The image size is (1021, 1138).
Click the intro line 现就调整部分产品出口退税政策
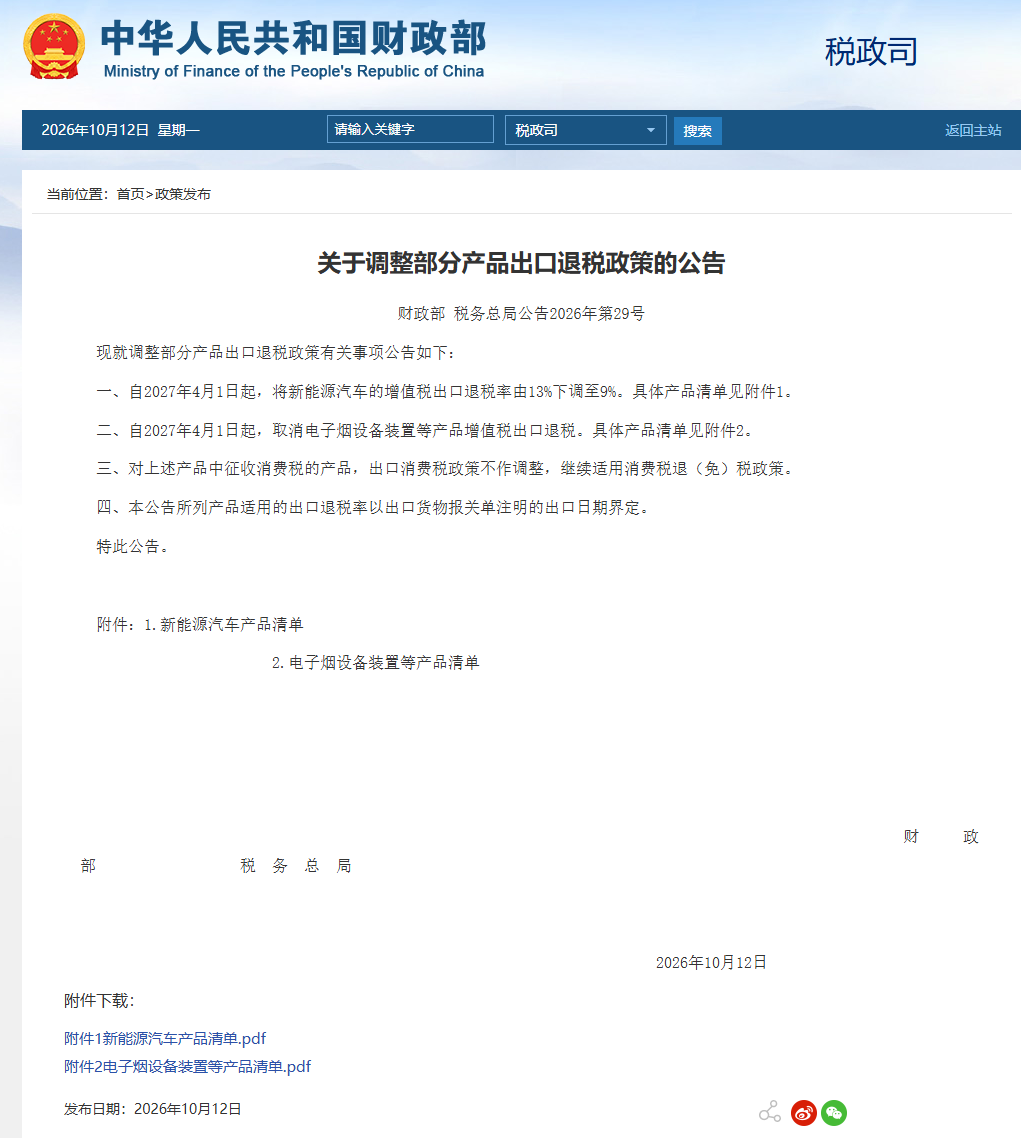coord(276,353)
